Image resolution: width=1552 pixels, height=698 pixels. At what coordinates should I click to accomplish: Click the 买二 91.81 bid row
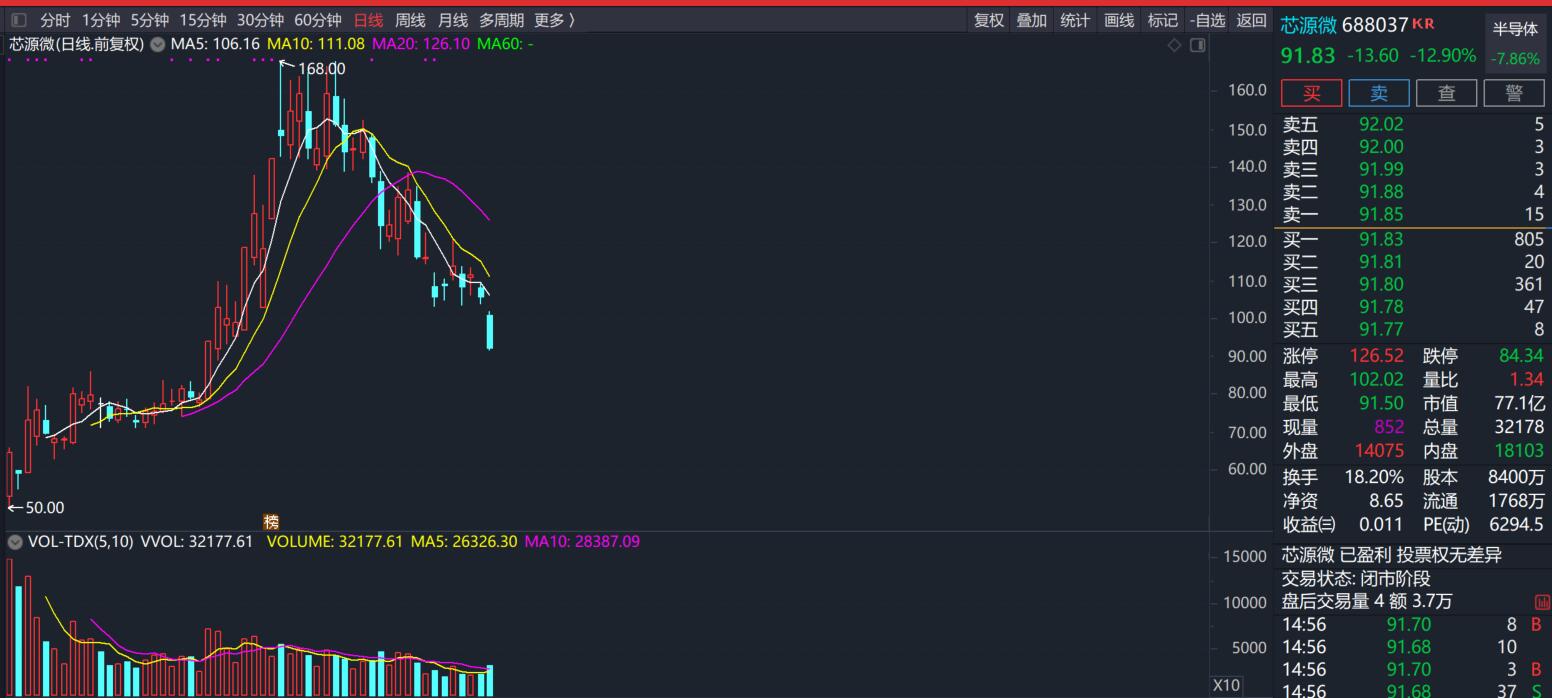[x=1413, y=262]
